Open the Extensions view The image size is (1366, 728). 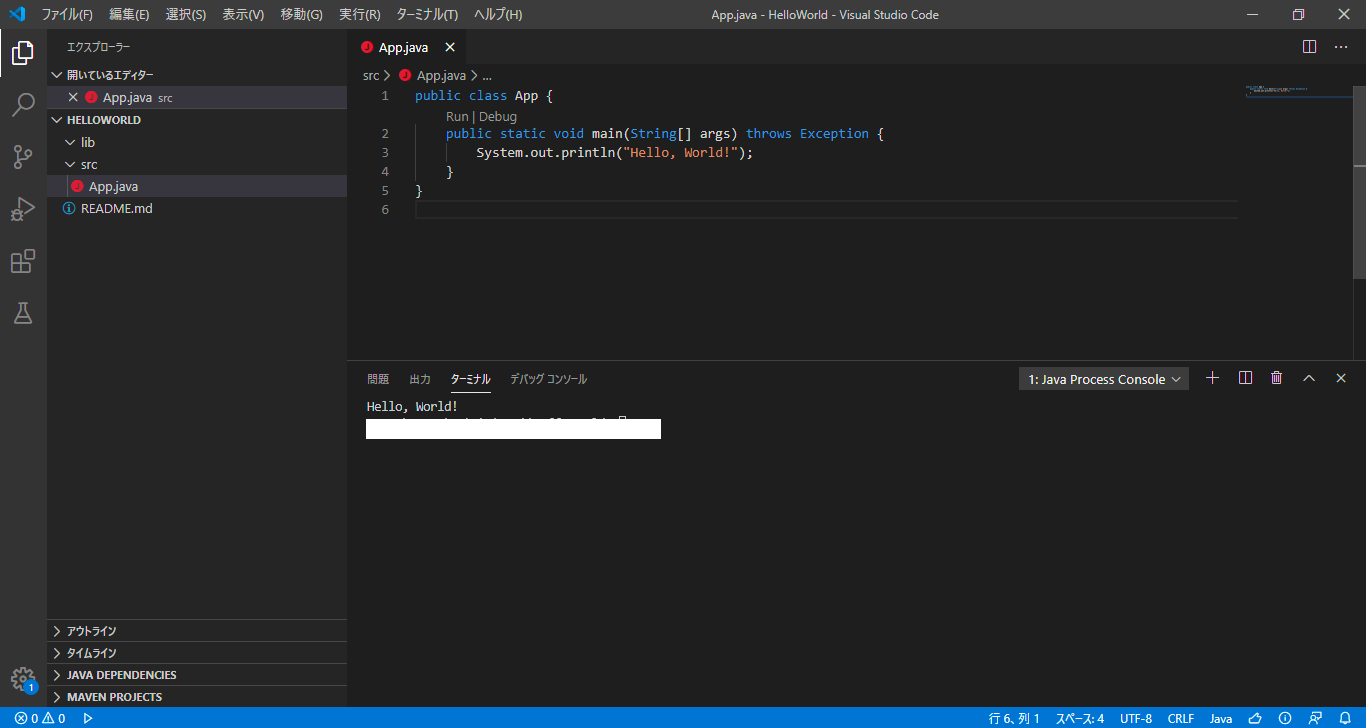click(23, 261)
